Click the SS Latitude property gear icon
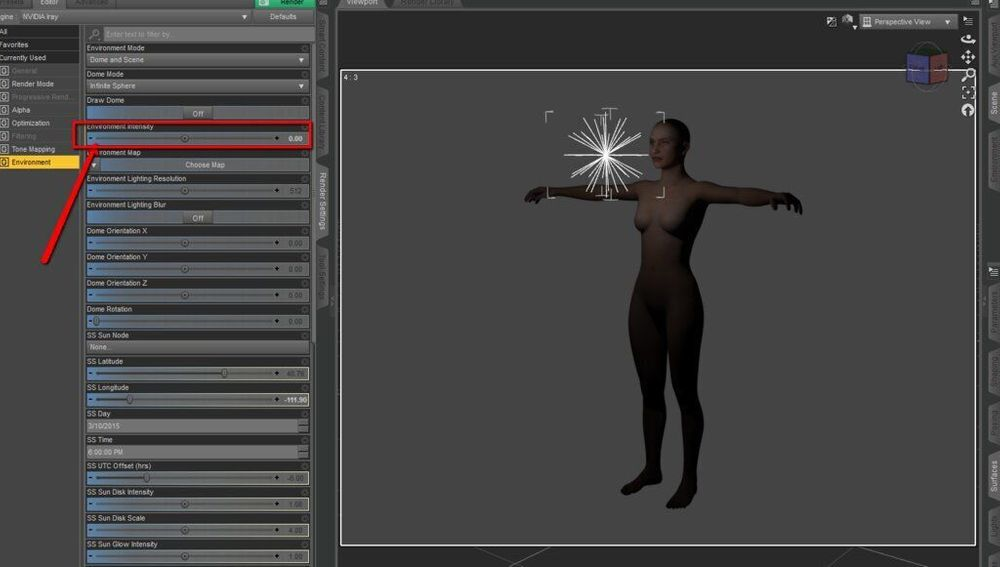This screenshot has width=1000, height=567. [x=305, y=362]
